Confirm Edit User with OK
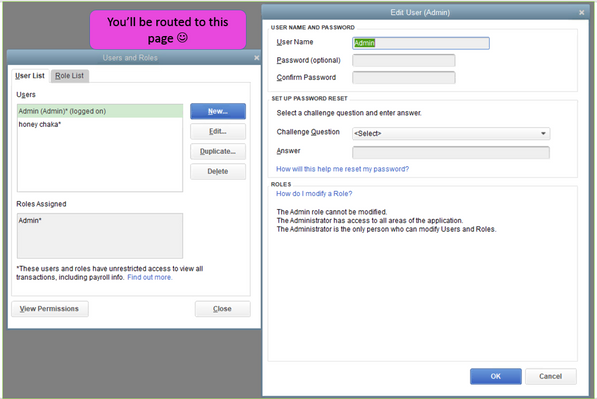Viewport: 597px width, 399px height. pyautogui.click(x=496, y=376)
